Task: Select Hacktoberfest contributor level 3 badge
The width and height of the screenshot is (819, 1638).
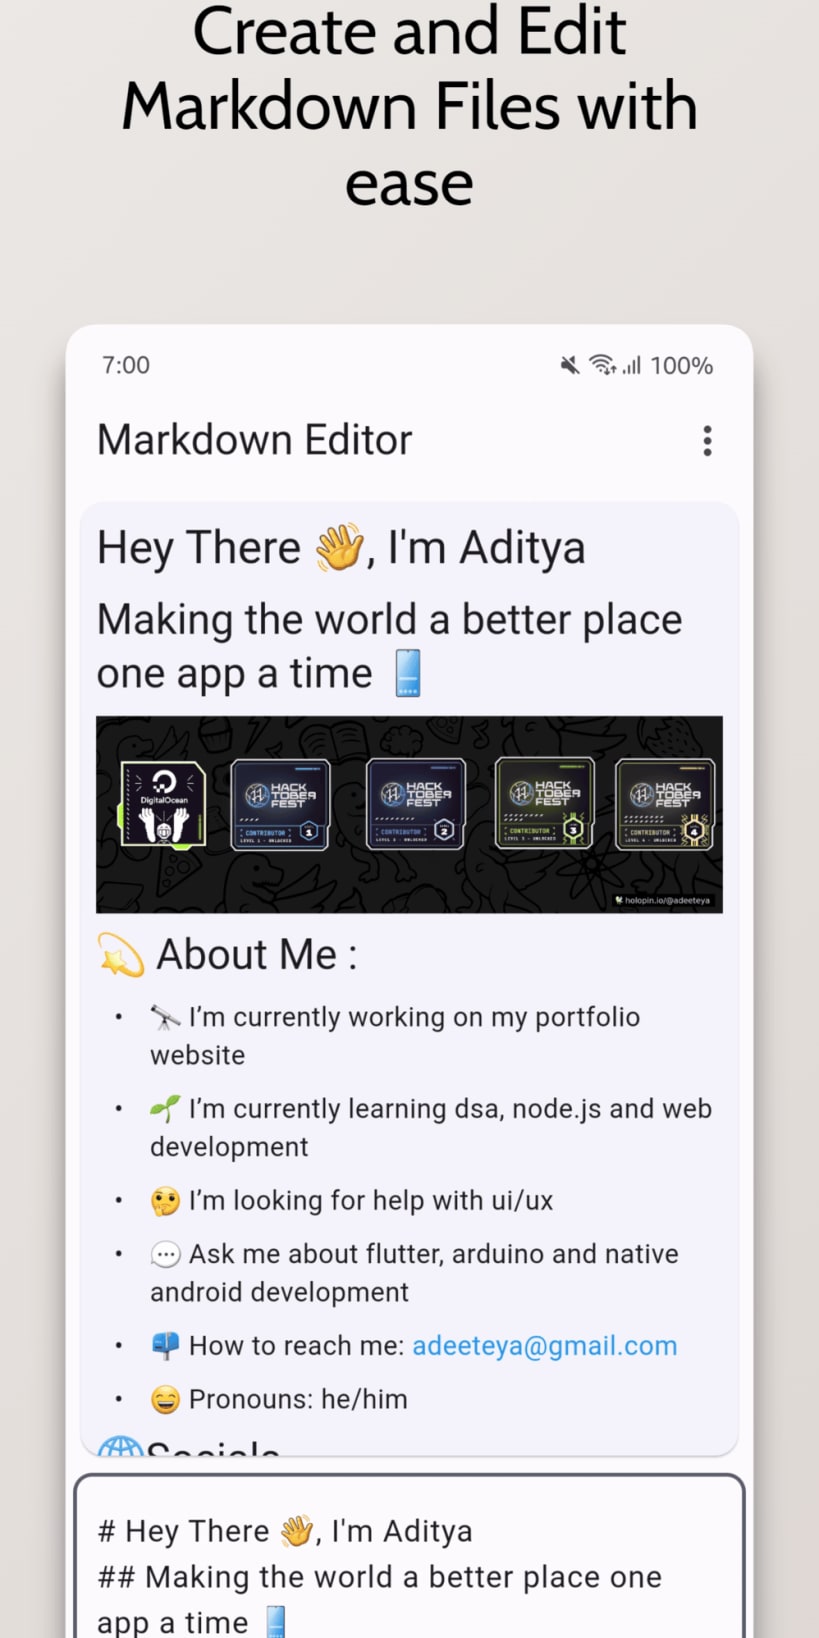Action: pos(544,803)
